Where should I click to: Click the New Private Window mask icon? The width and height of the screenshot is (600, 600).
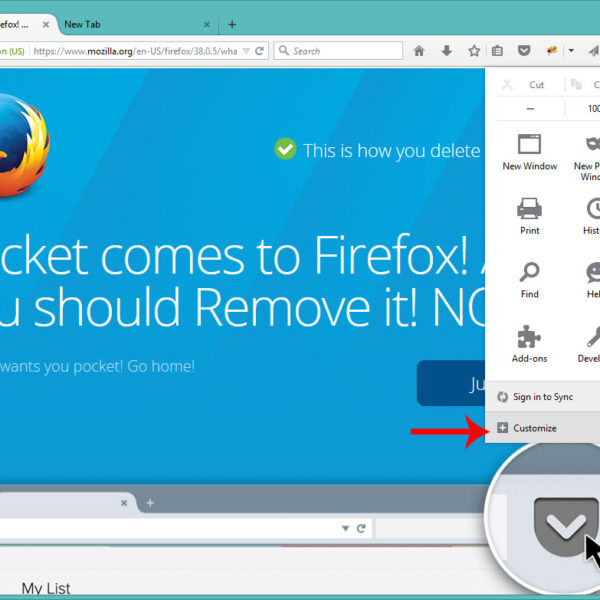pos(593,144)
